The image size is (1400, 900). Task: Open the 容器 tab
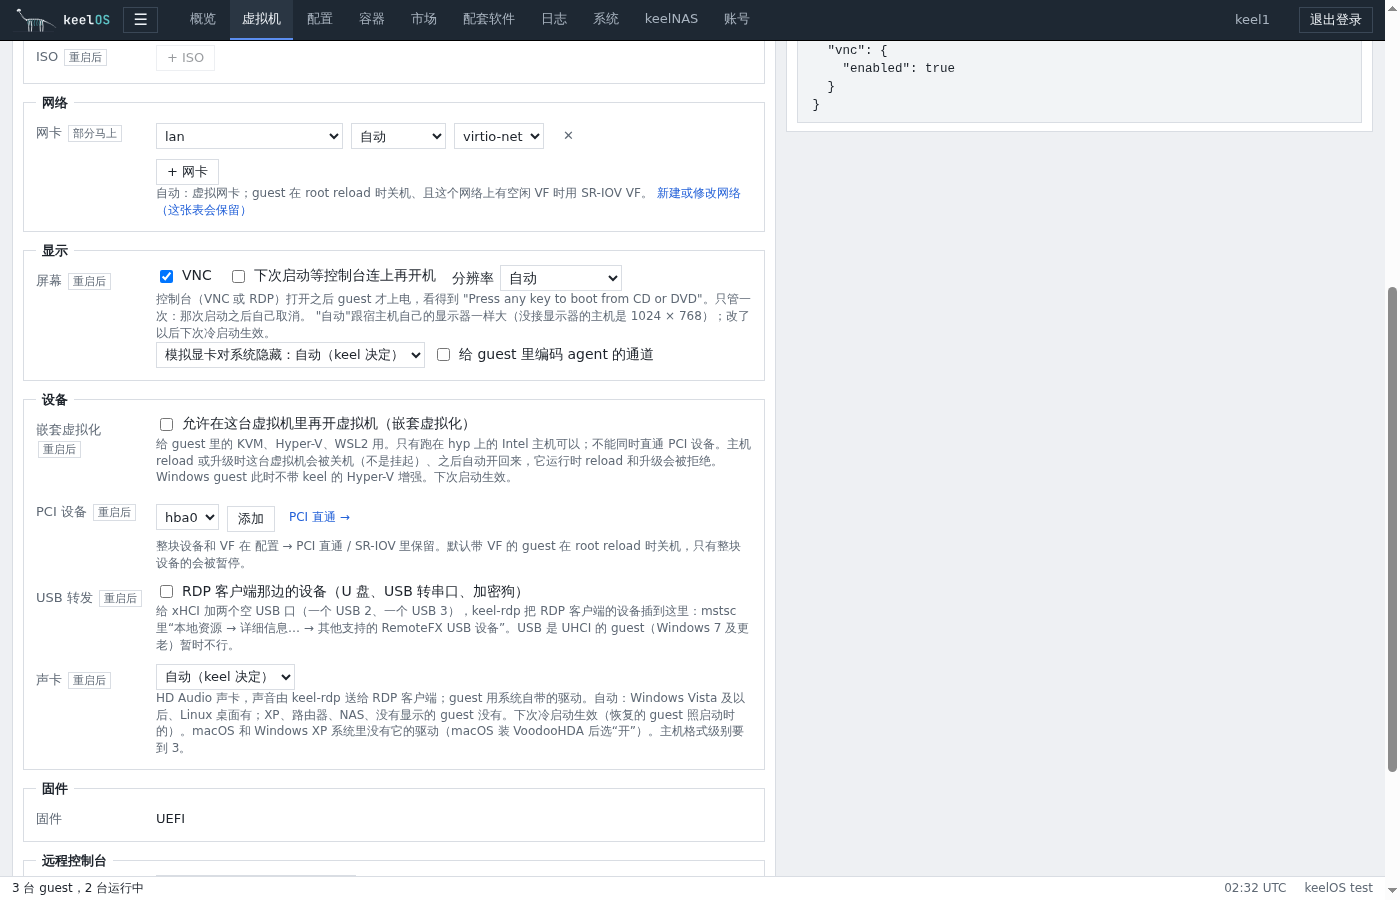(372, 19)
